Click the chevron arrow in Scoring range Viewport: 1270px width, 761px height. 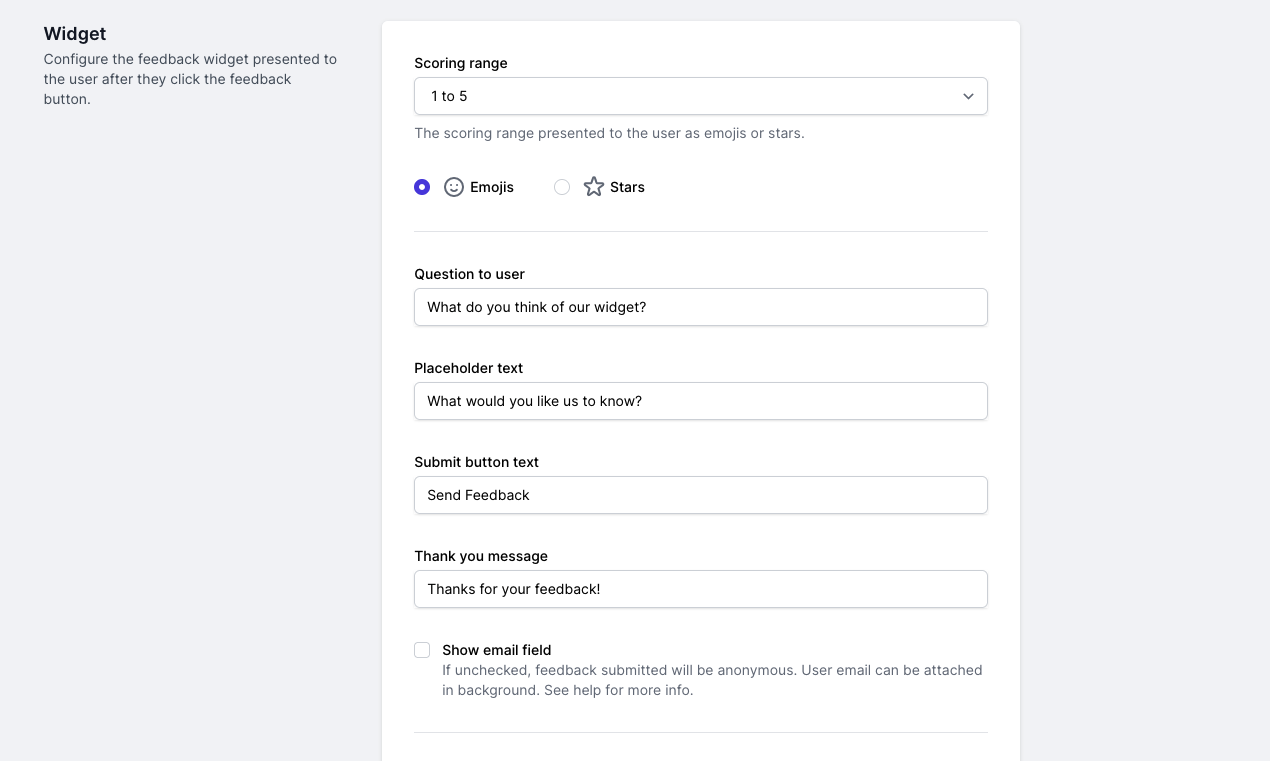click(x=968, y=96)
